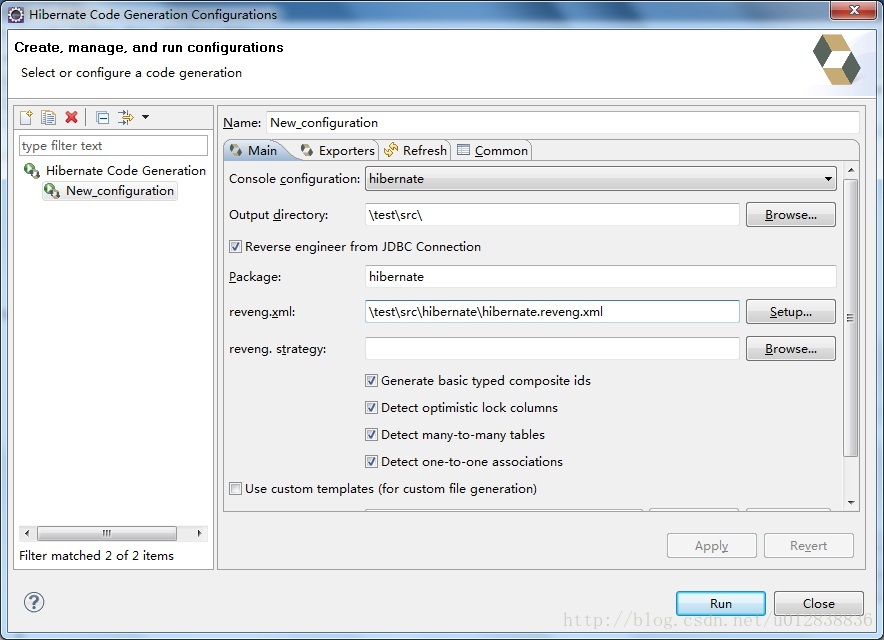Image resolution: width=884 pixels, height=640 pixels.
Task: Browse for the output directory
Action: coord(790,215)
